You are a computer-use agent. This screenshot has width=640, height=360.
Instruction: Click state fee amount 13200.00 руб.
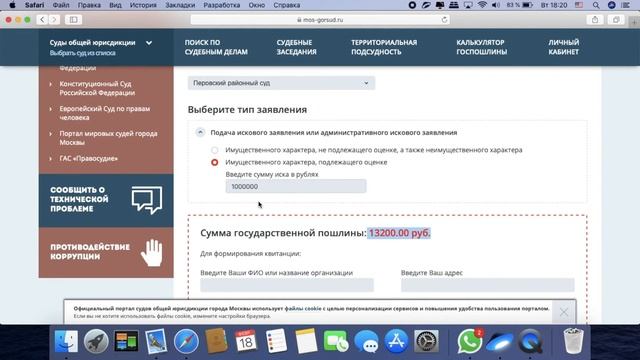[x=399, y=233]
